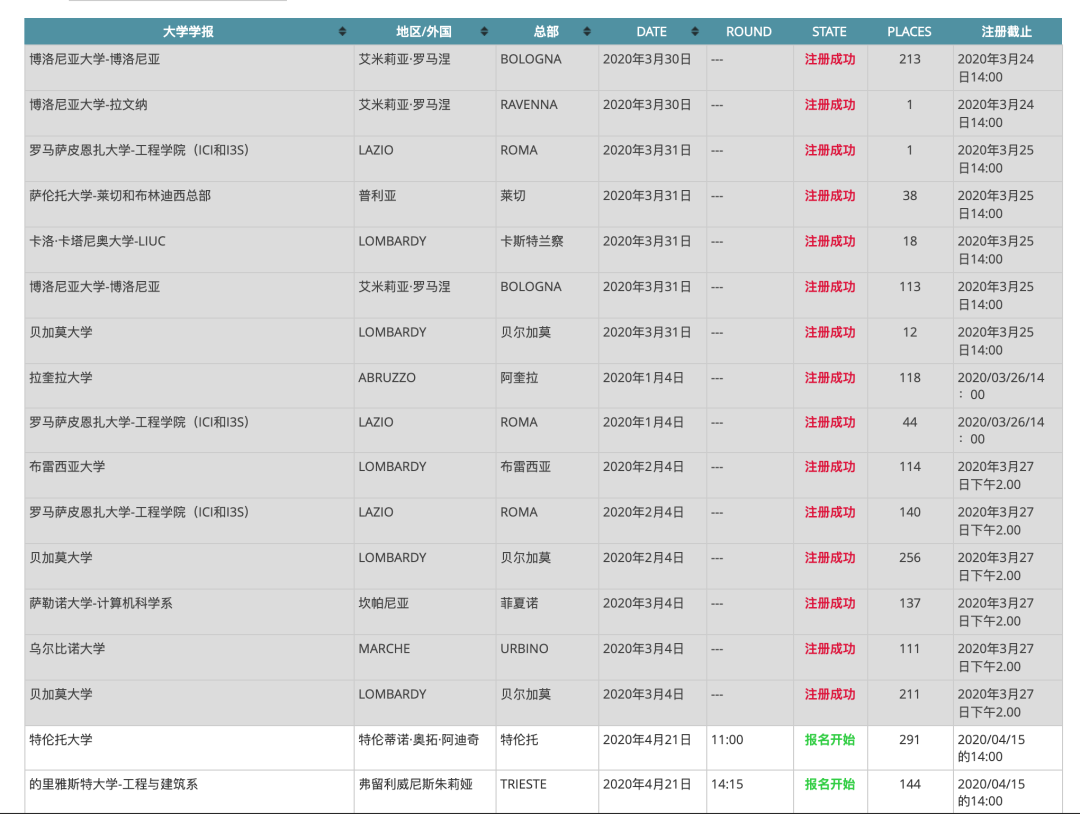Select the 拉奎拉大学 row name
Image resolution: width=1080 pixels, height=814 pixels.
[x=61, y=377]
